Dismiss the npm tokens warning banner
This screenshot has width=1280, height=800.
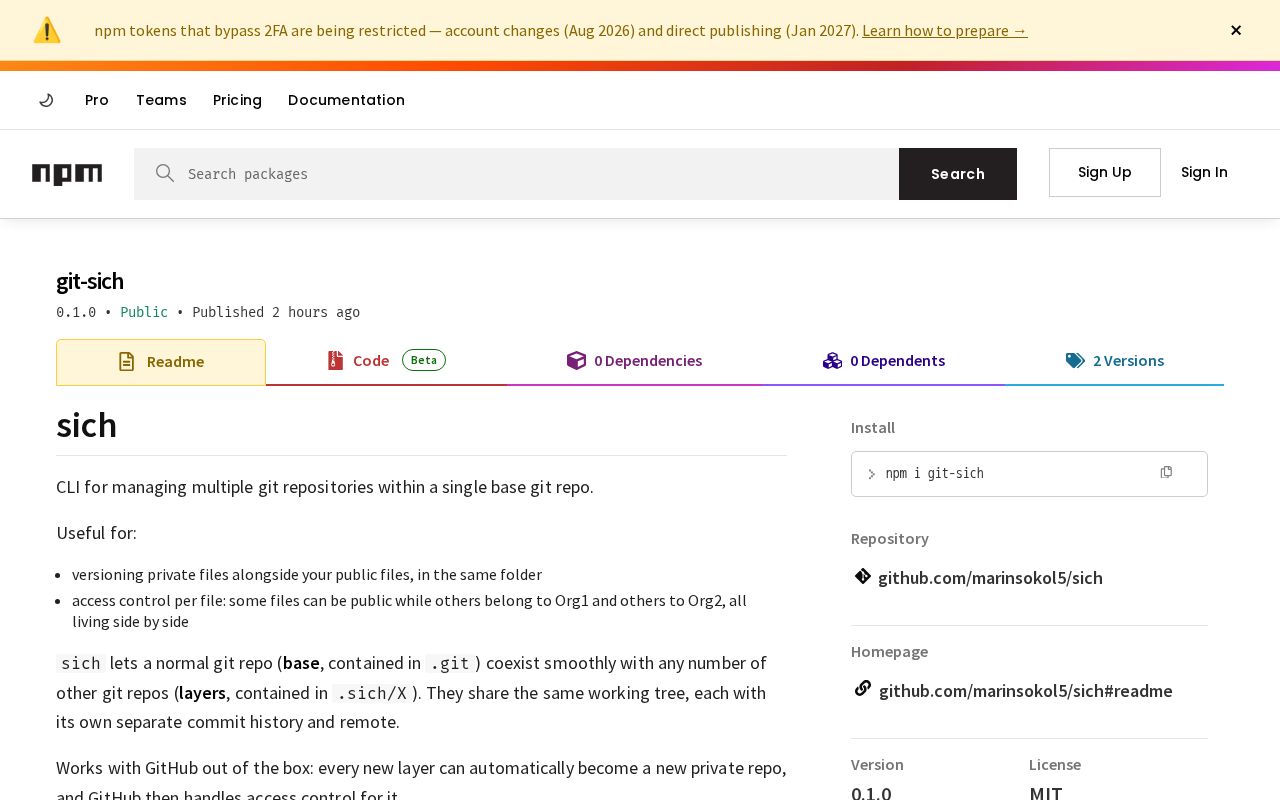coord(1236,30)
